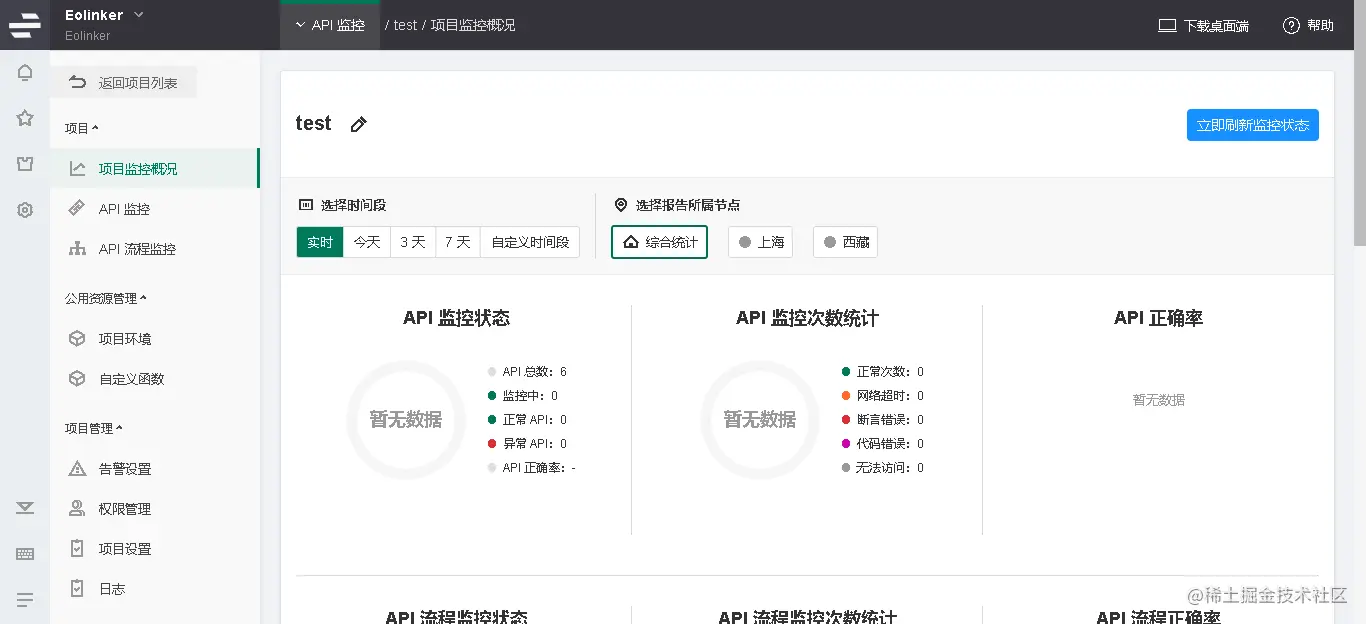Click the desktop monitor icon for 下载桌面端
Screen dimensions: 1366x624
pyautogui.click(x=1167, y=26)
